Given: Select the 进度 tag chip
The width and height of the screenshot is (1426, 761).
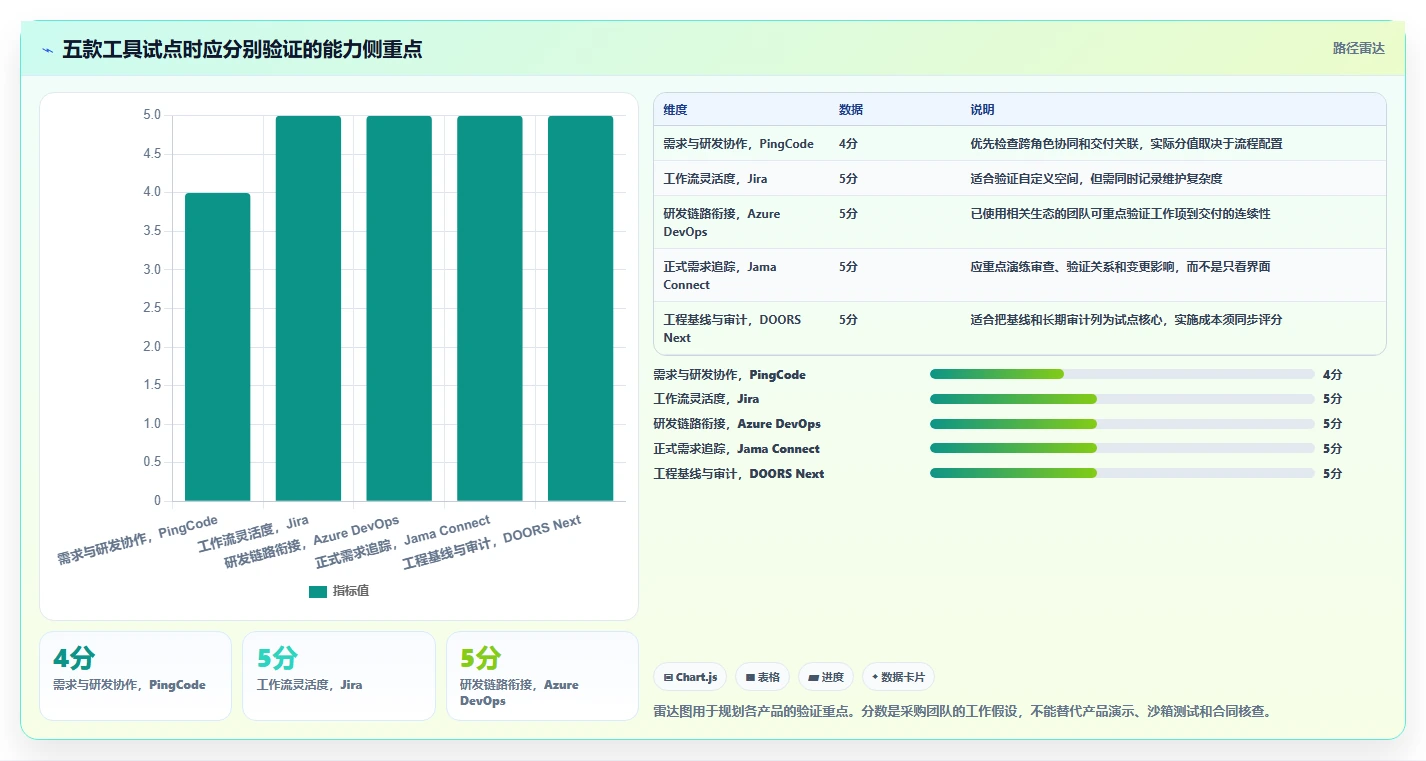Looking at the screenshot, I should 826,677.
